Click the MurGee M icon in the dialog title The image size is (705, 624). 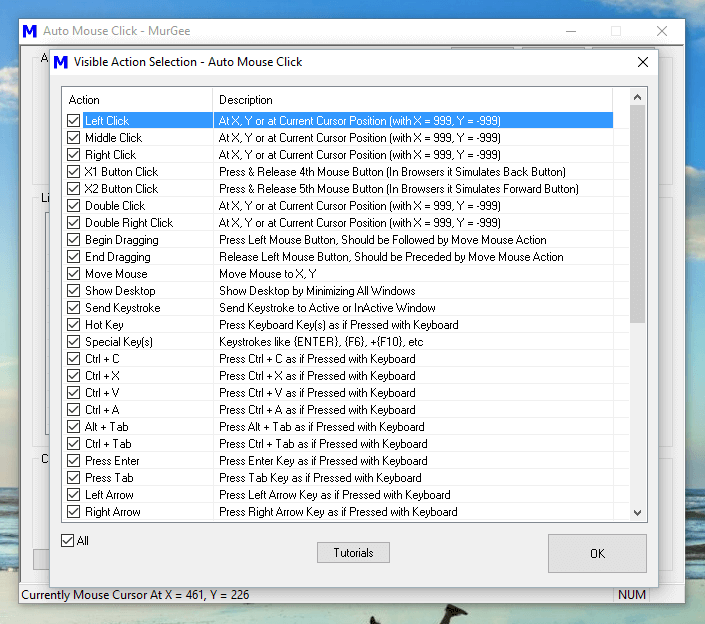(61, 62)
